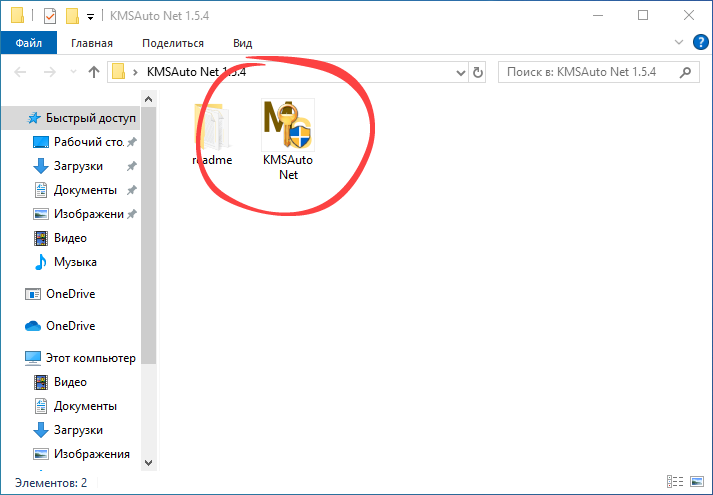Screen dimensions: 713x495
Task: Open the Quick Access Toolbar customize dropdown
Action: point(90,16)
